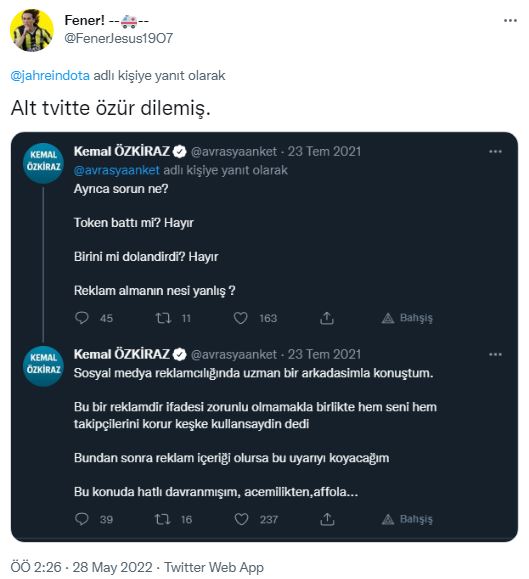Share the first quoted tweet
Viewport: 529px width, 579px height.
click(x=327, y=318)
